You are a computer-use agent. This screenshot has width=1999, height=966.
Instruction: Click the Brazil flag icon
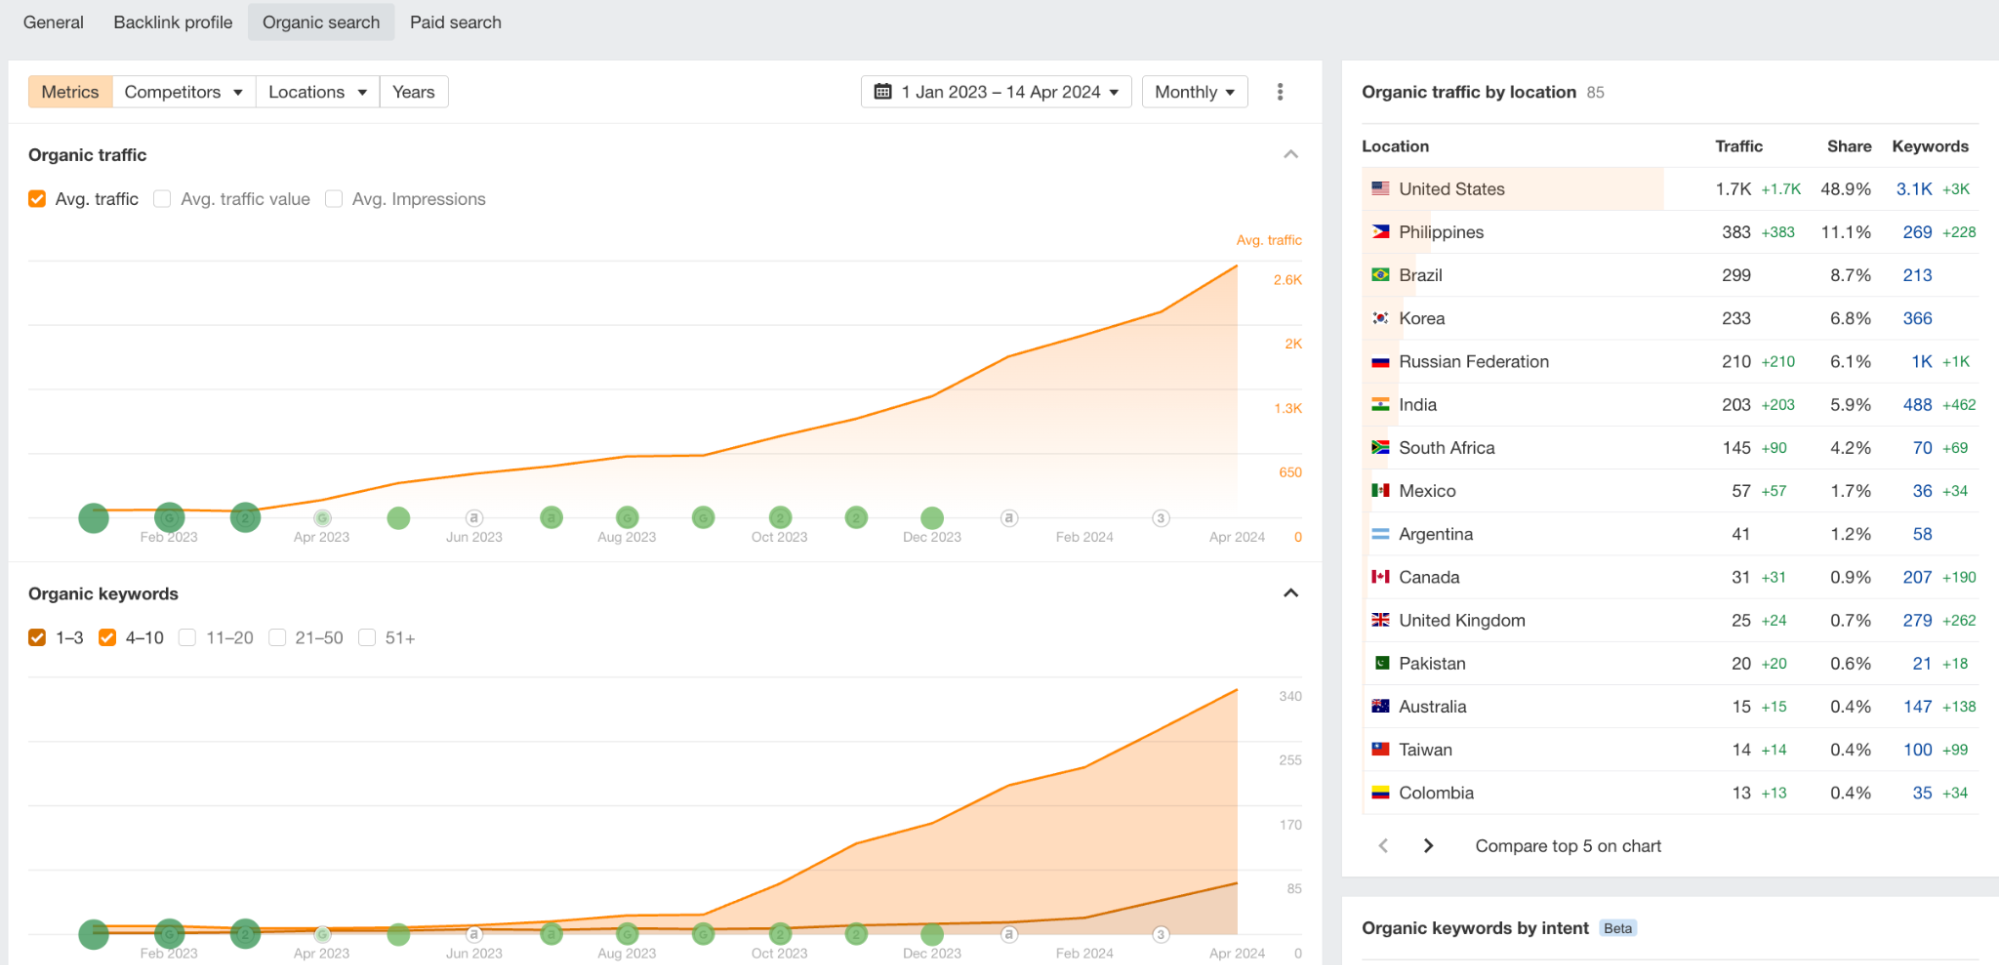[1380, 274]
